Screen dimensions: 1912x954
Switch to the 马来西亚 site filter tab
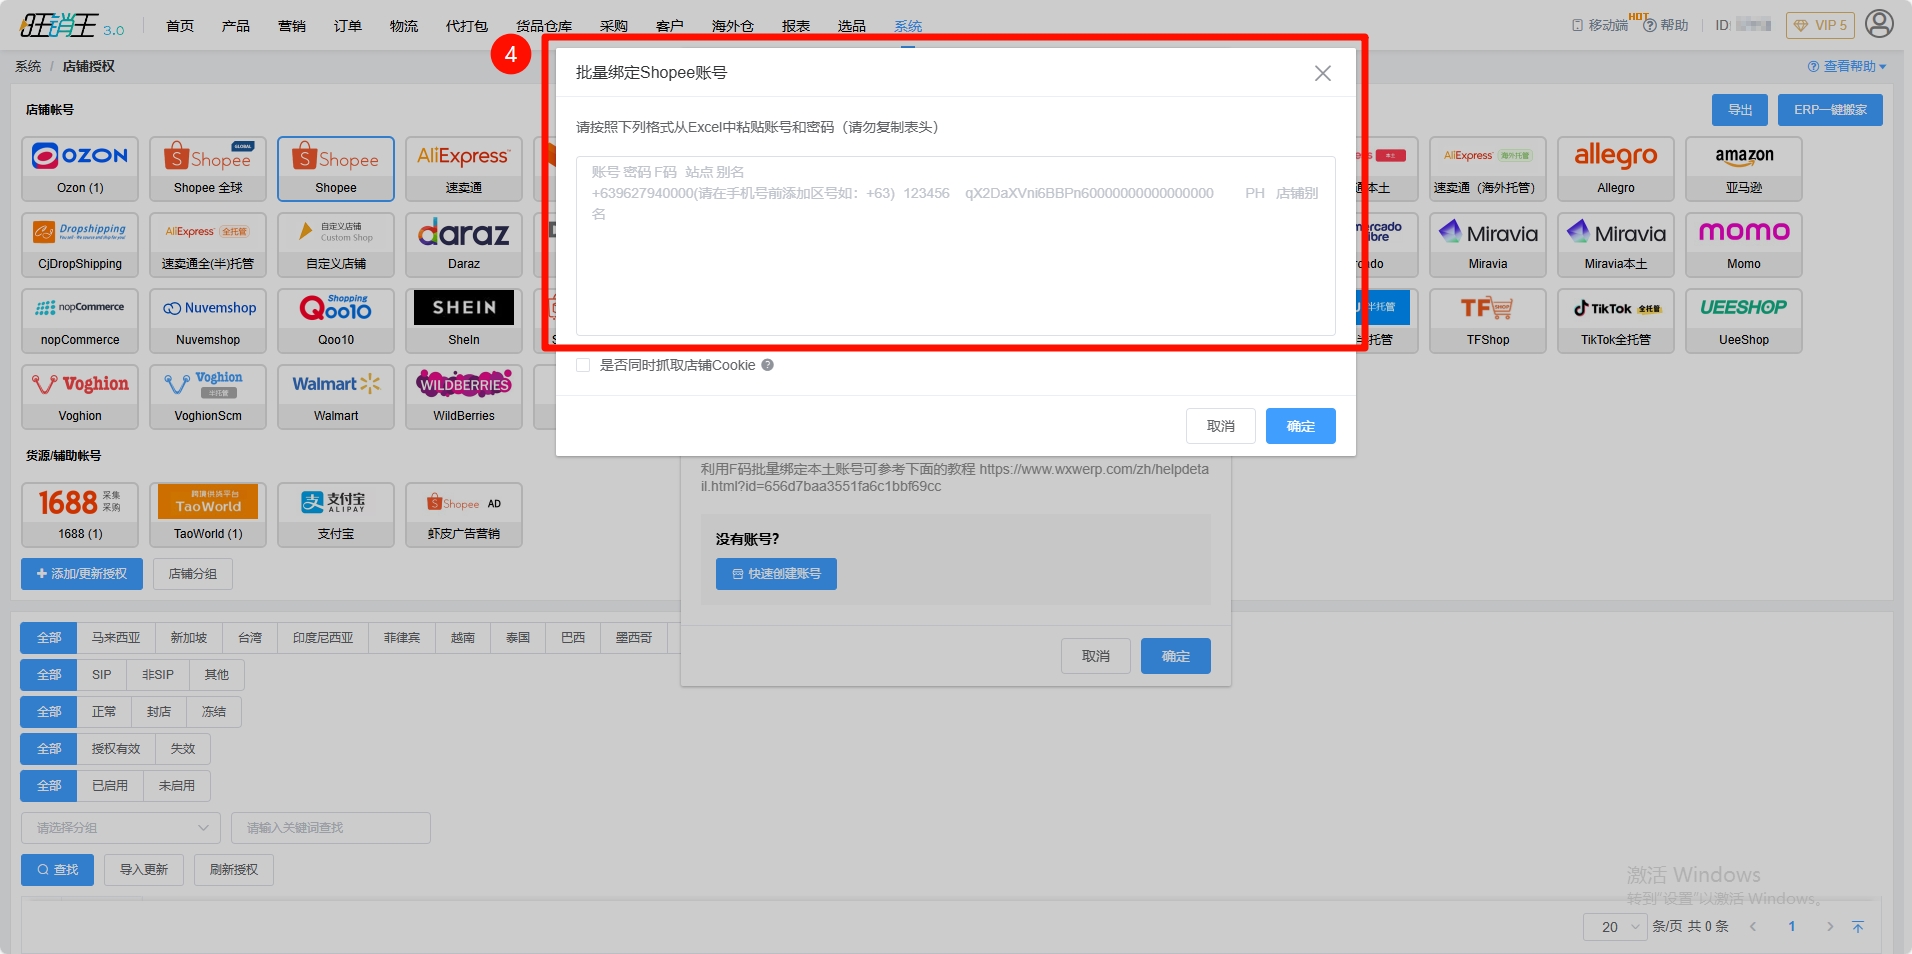tap(116, 638)
